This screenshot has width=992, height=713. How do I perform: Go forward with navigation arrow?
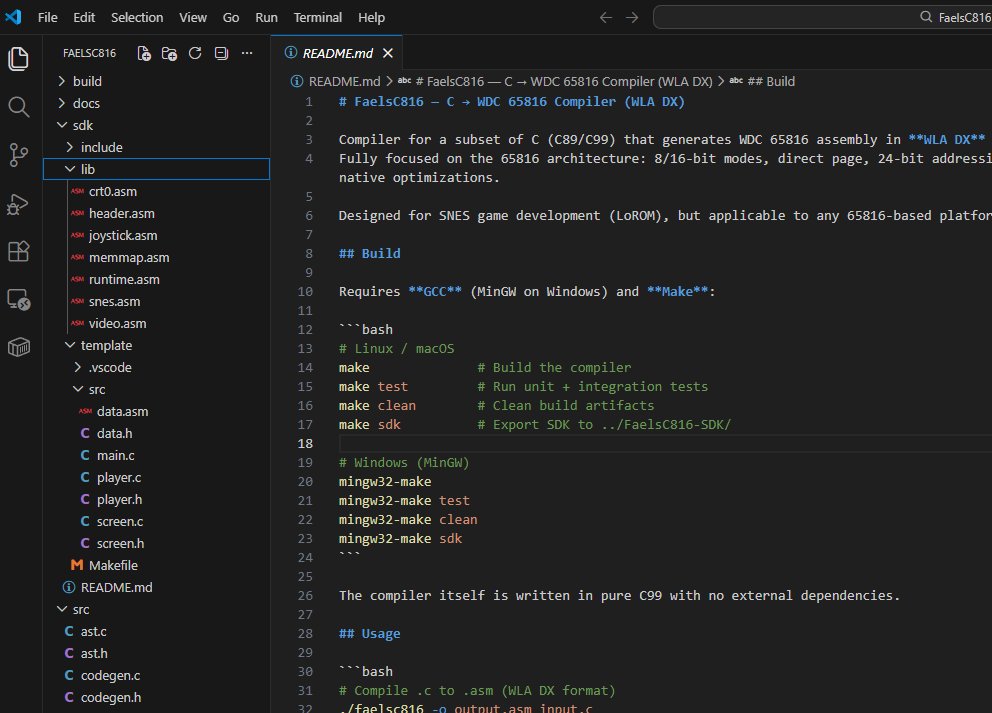[x=631, y=18]
